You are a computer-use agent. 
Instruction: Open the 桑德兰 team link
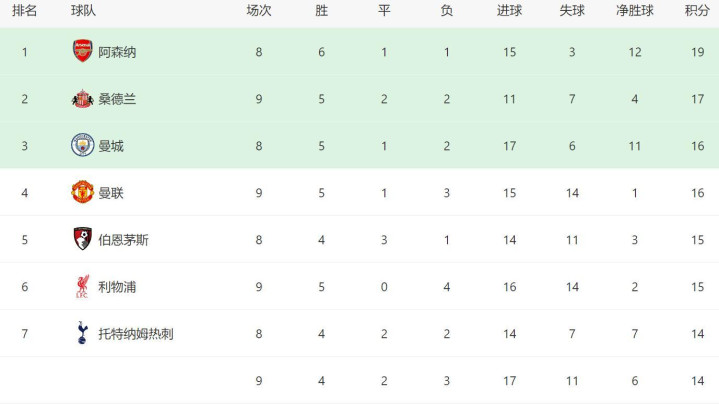pos(117,99)
